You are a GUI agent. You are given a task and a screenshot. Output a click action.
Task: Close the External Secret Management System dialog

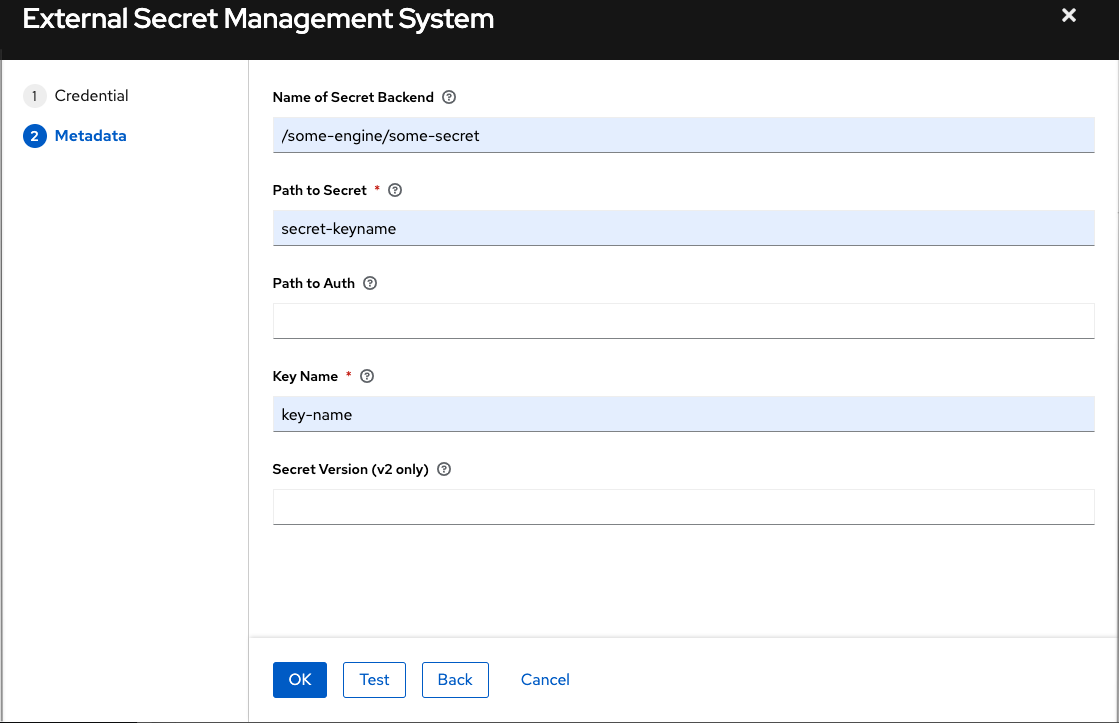1069,16
